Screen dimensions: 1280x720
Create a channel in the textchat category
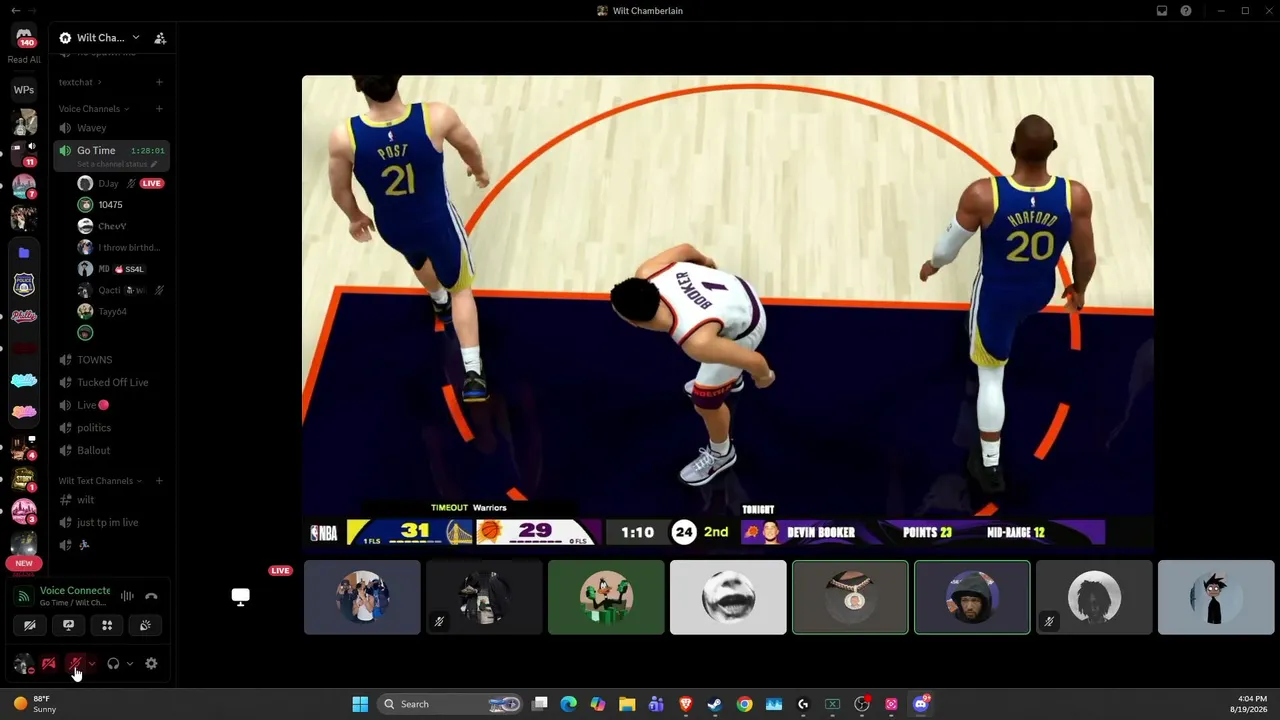(159, 82)
